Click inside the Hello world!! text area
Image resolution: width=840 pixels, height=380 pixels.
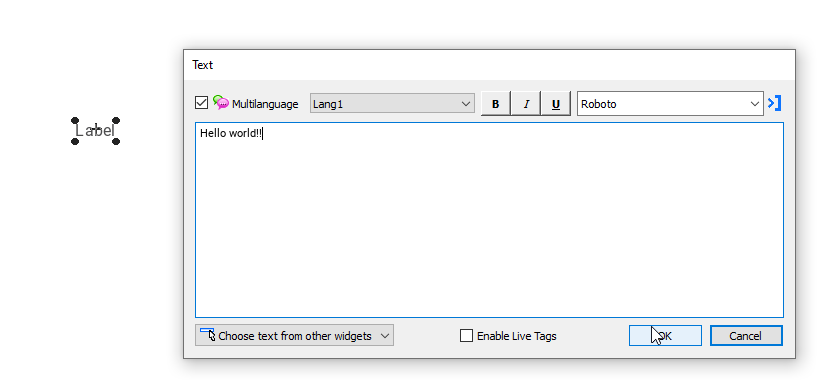pyautogui.click(x=489, y=220)
